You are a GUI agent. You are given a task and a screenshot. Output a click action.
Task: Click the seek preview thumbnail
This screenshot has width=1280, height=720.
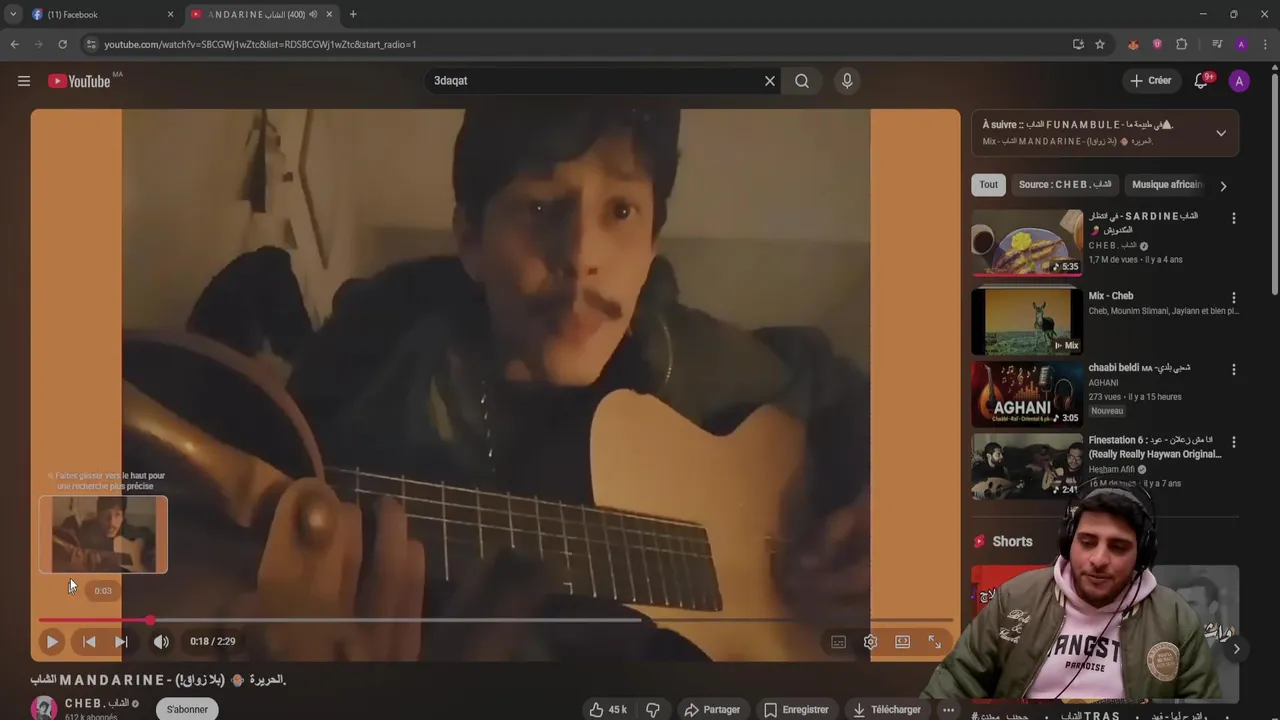pyautogui.click(x=103, y=535)
